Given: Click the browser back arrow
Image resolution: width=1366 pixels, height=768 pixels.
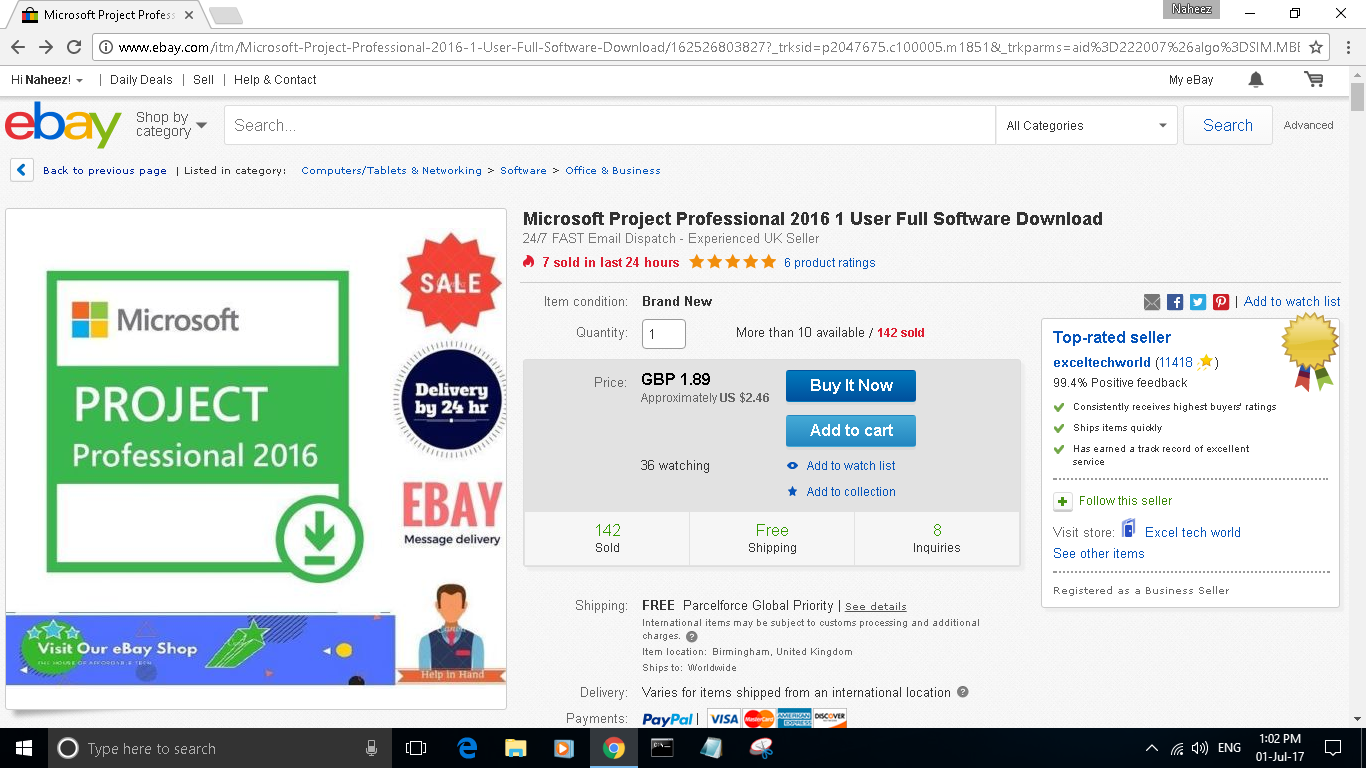Looking at the screenshot, I should 18,47.
